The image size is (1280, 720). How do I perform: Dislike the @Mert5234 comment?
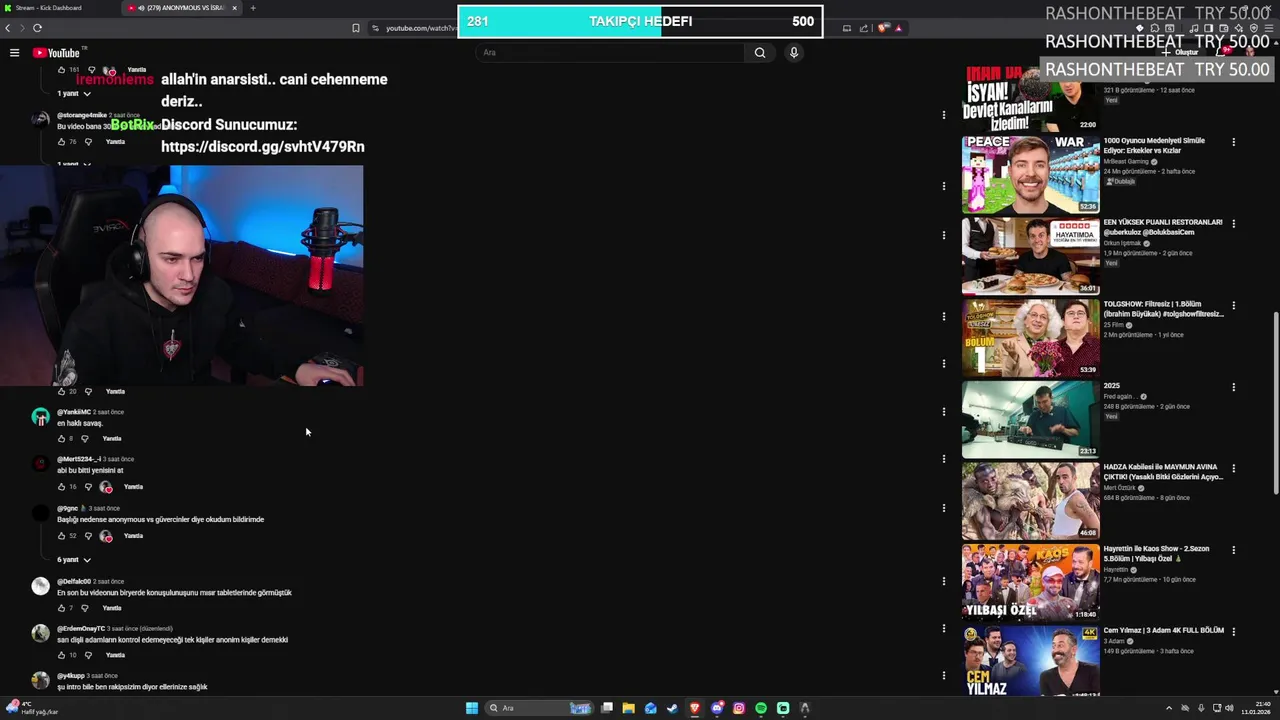point(88,487)
